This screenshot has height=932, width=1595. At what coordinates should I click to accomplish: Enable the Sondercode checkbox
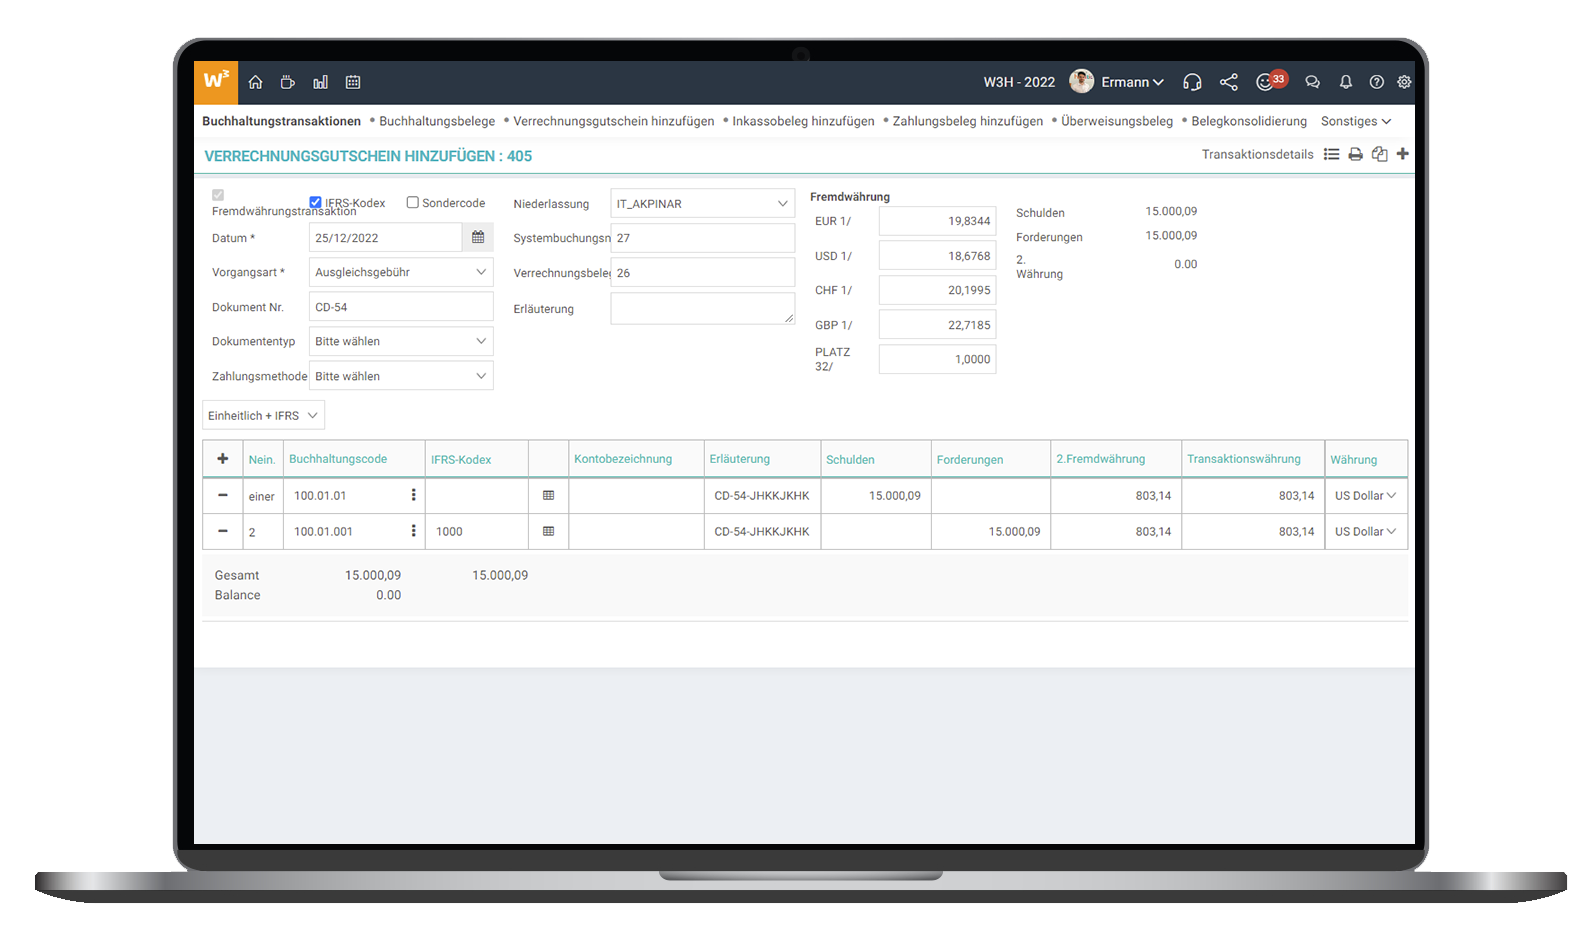click(x=412, y=202)
